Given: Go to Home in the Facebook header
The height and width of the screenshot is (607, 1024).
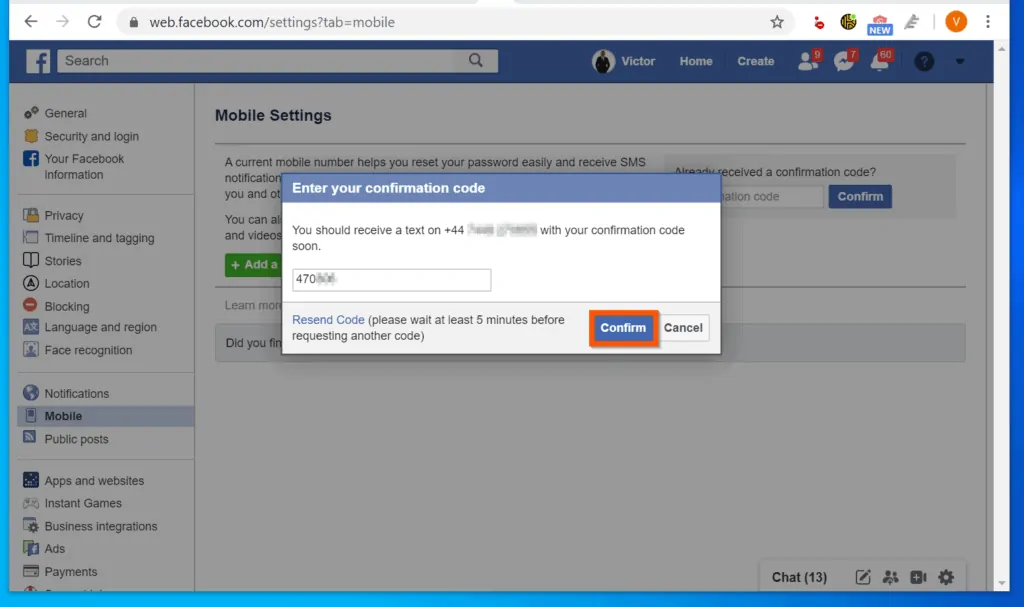Looking at the screenshot, I should click(x=696, y=61).
